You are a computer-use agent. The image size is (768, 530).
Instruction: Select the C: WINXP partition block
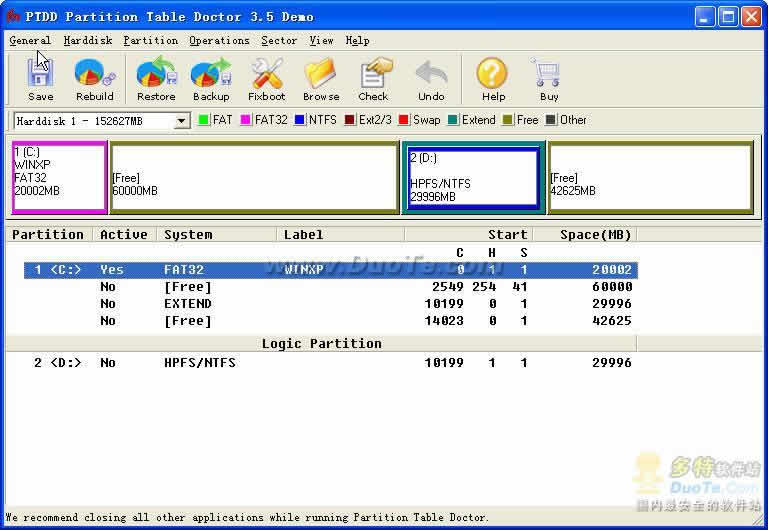point(59,177)
